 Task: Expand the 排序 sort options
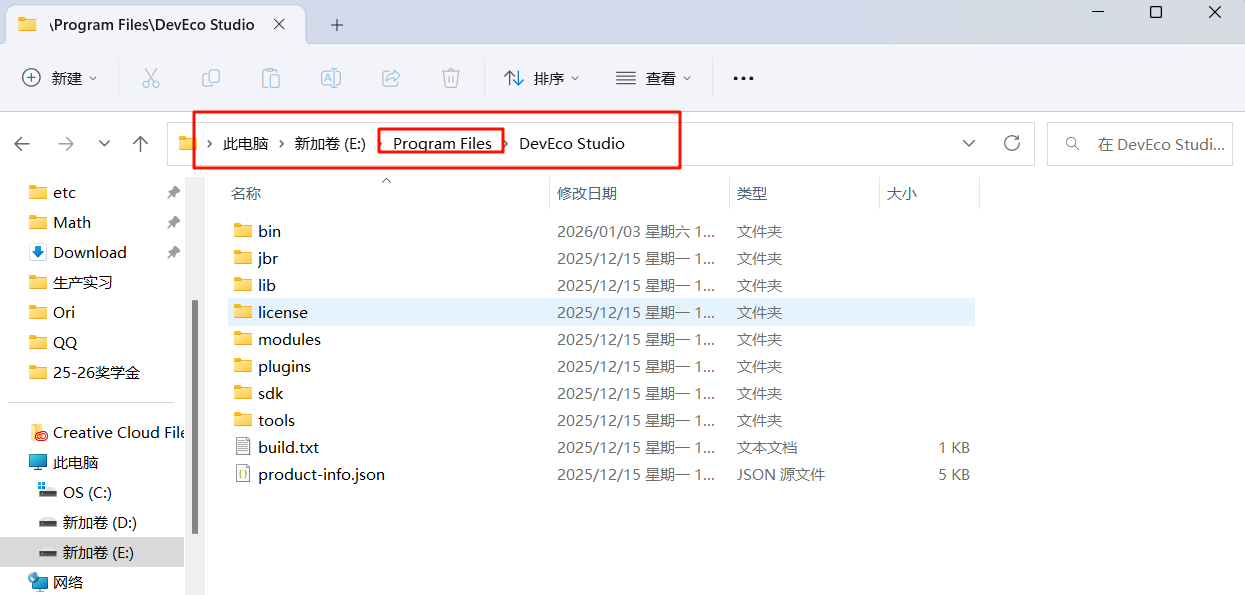tap(541, 78)
